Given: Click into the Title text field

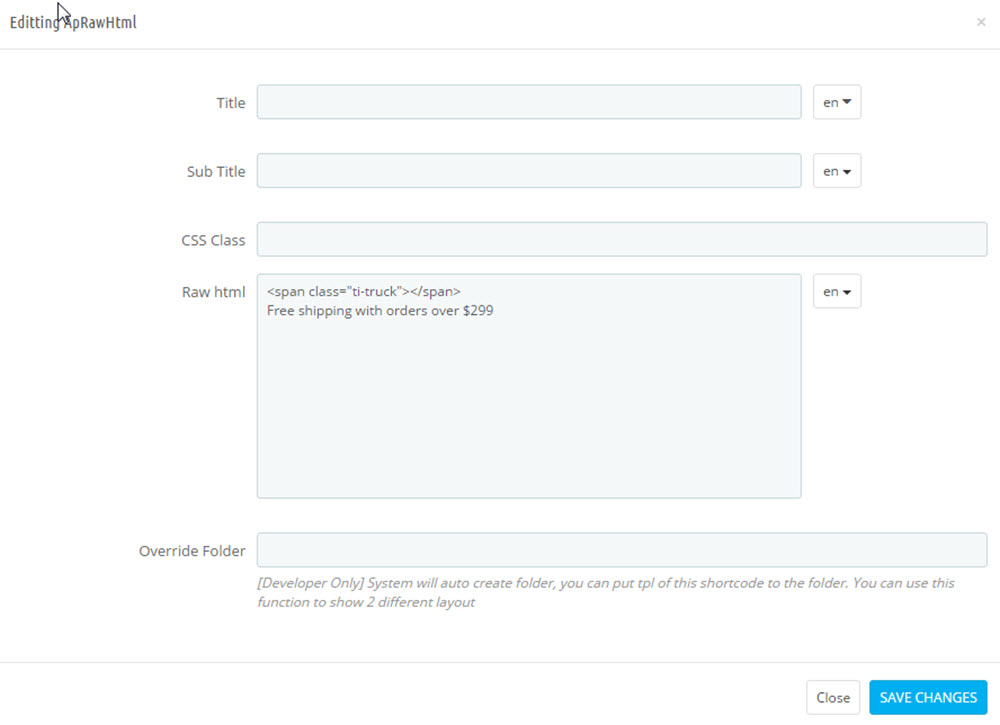Looking at the screenshot, I should pos(528,102).
